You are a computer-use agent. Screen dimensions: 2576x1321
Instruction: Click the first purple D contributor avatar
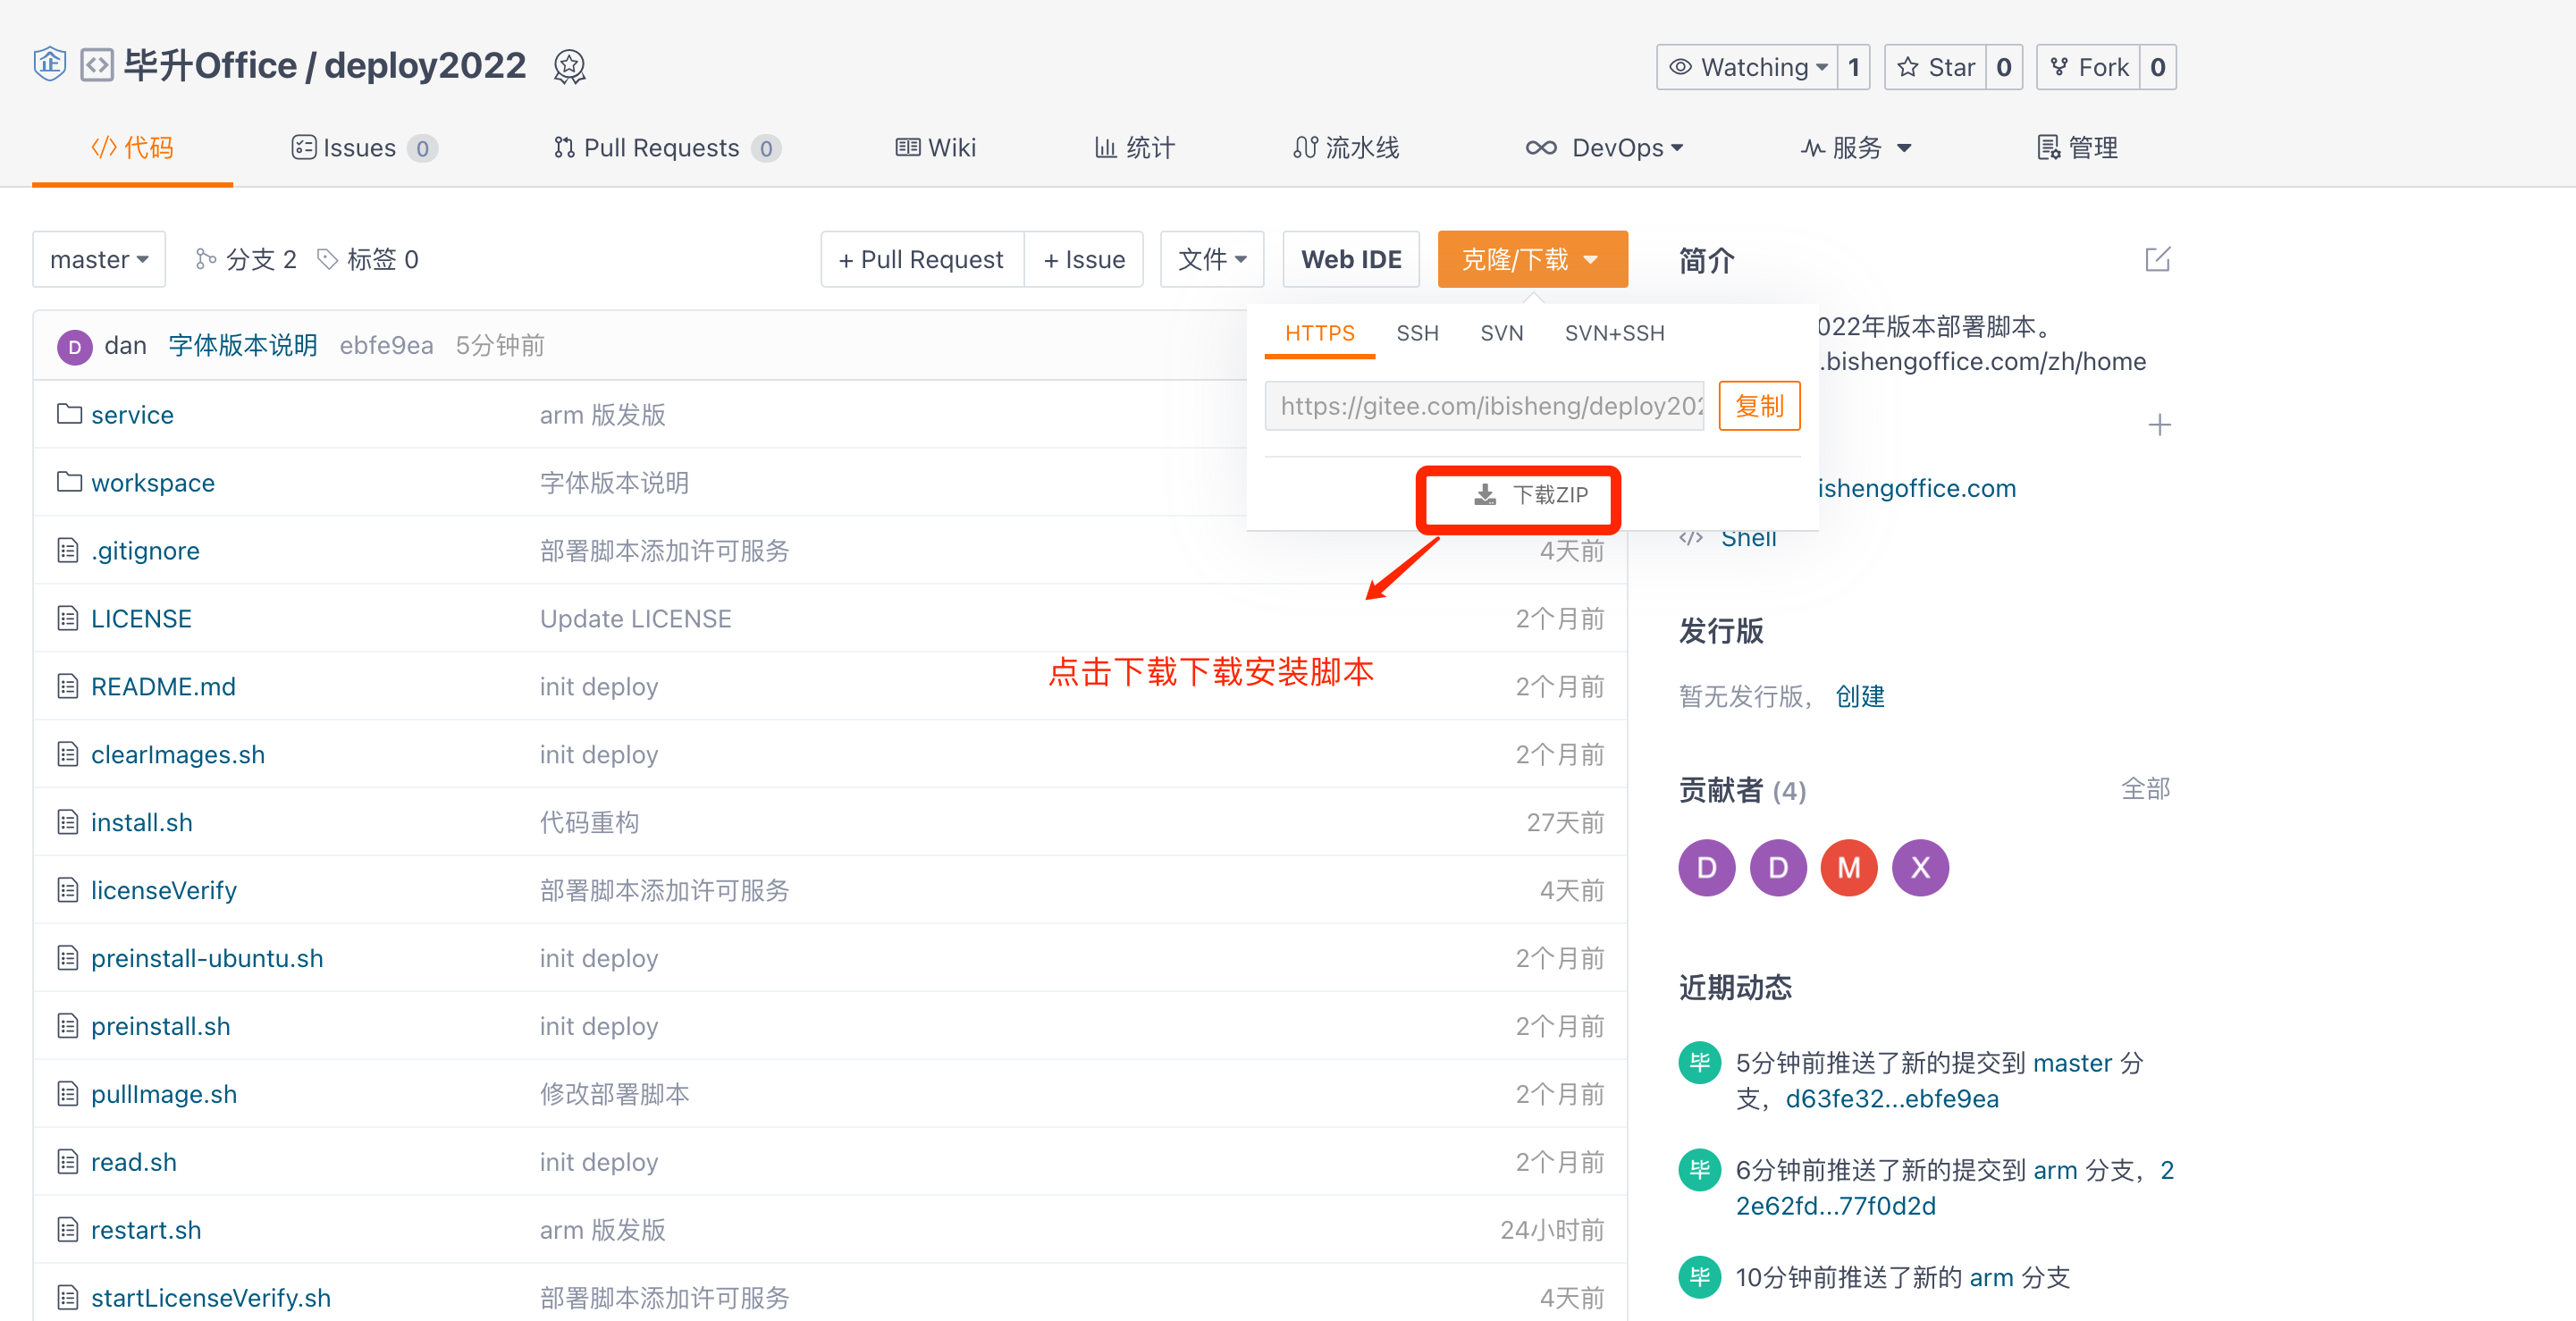1706,867
